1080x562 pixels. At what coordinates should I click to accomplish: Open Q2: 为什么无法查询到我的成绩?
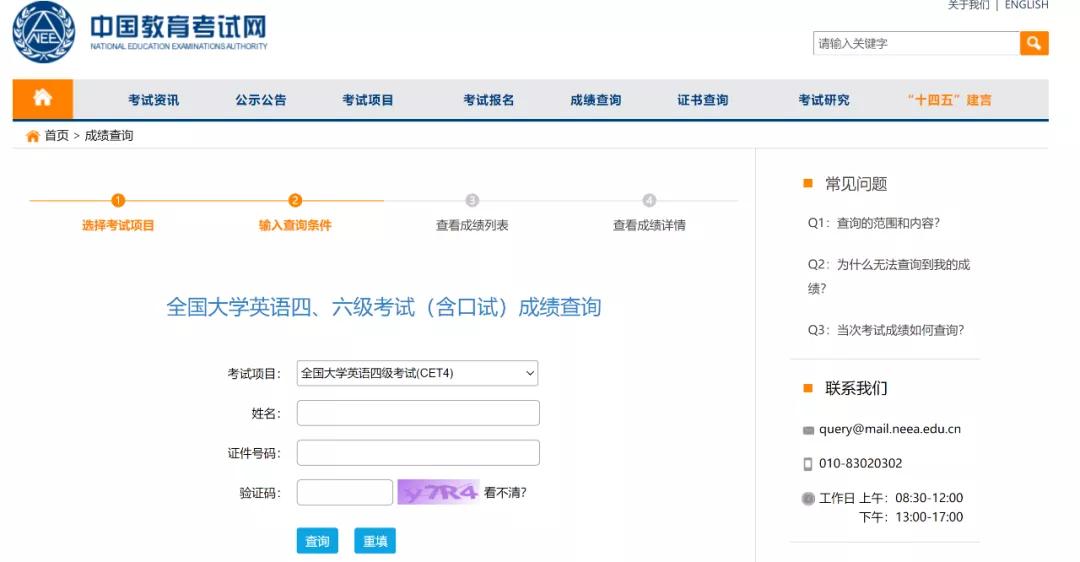tap(889, 276)
